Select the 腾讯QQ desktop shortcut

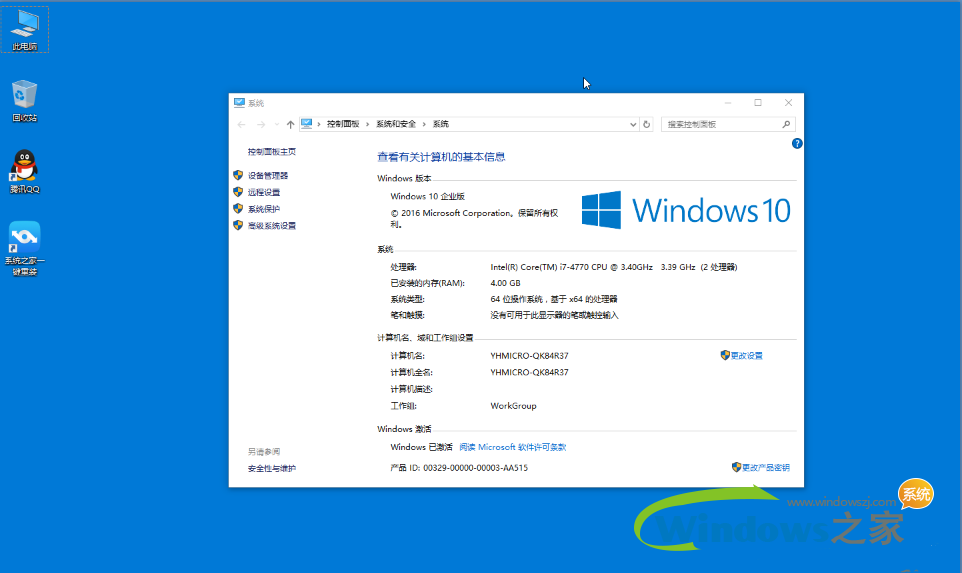click(25, 172)
